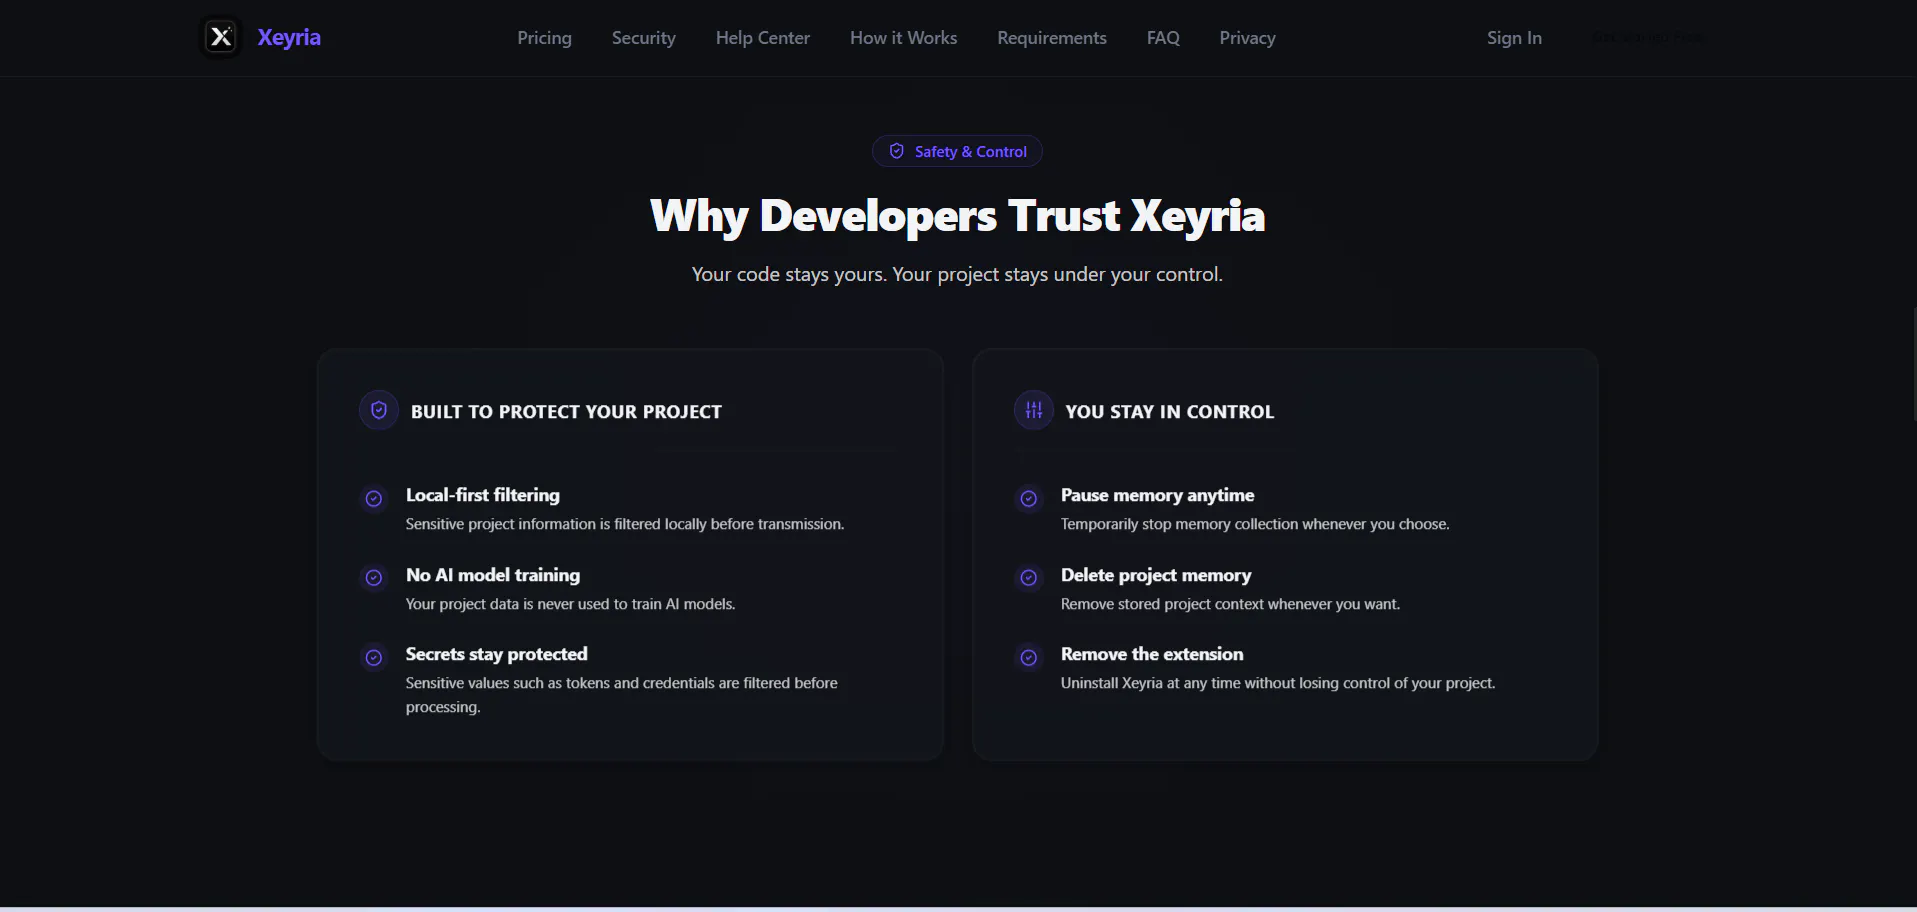Click the 'Local-first filtering' title

pos(483,495)
